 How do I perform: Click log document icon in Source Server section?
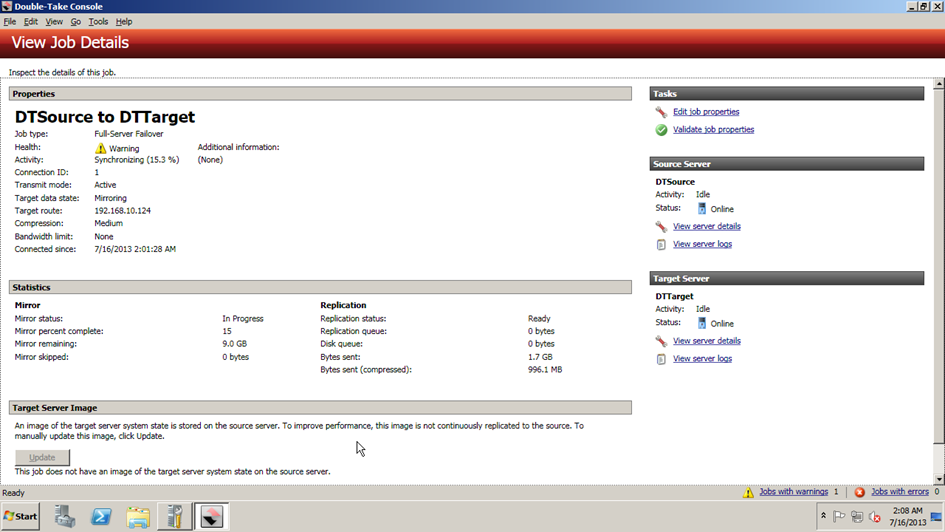point(661,245)
